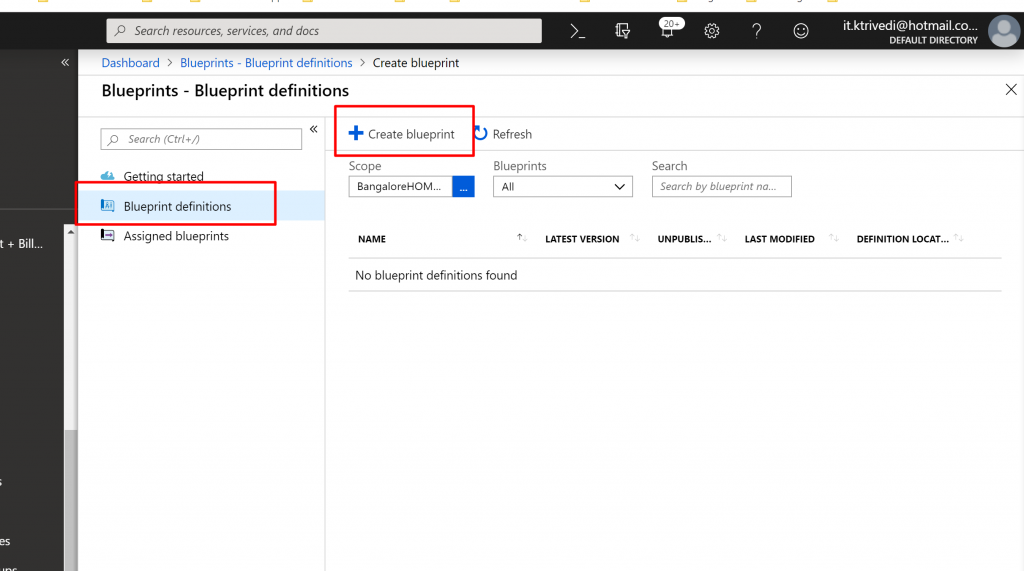Sort by the NAME column header
The image size is (1024, 571).
point(372,239)
